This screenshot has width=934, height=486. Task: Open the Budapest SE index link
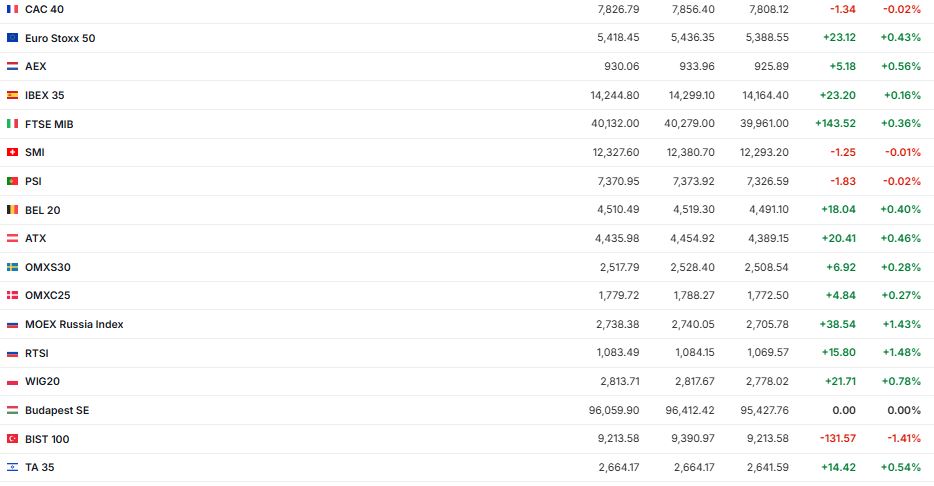pyautogui.click(x=57, y=410)
